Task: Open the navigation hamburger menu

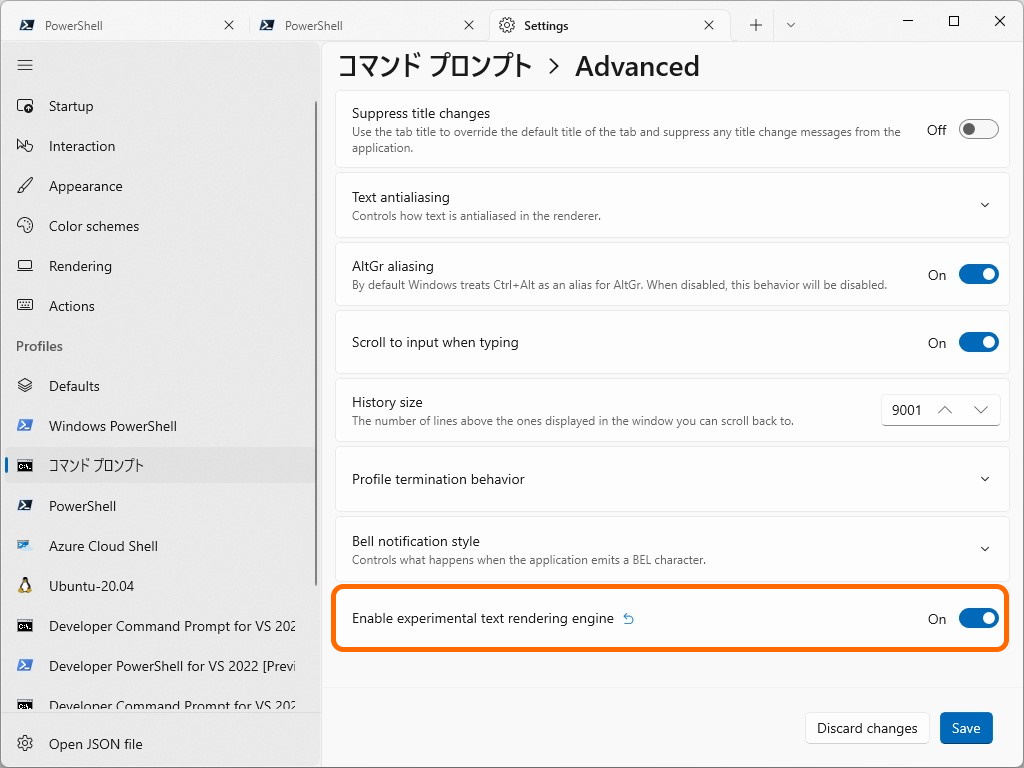Action: click(24, 64)
